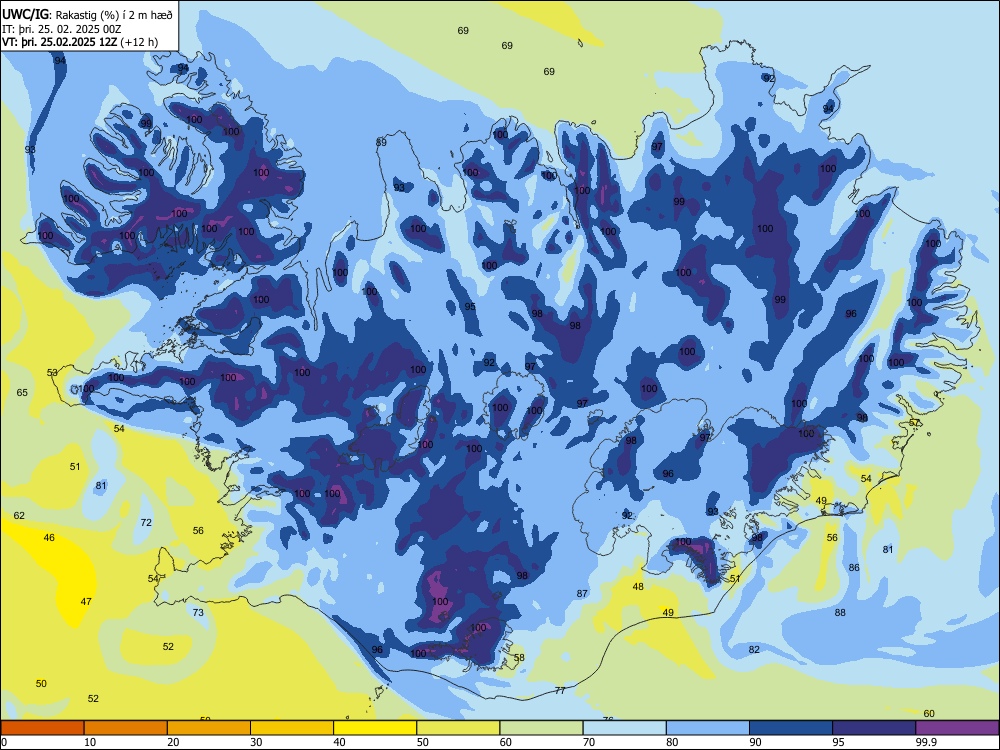Click the humidity value '65' on the map
The width and height of the screenshot is (1000, 750).
(22, 392)
